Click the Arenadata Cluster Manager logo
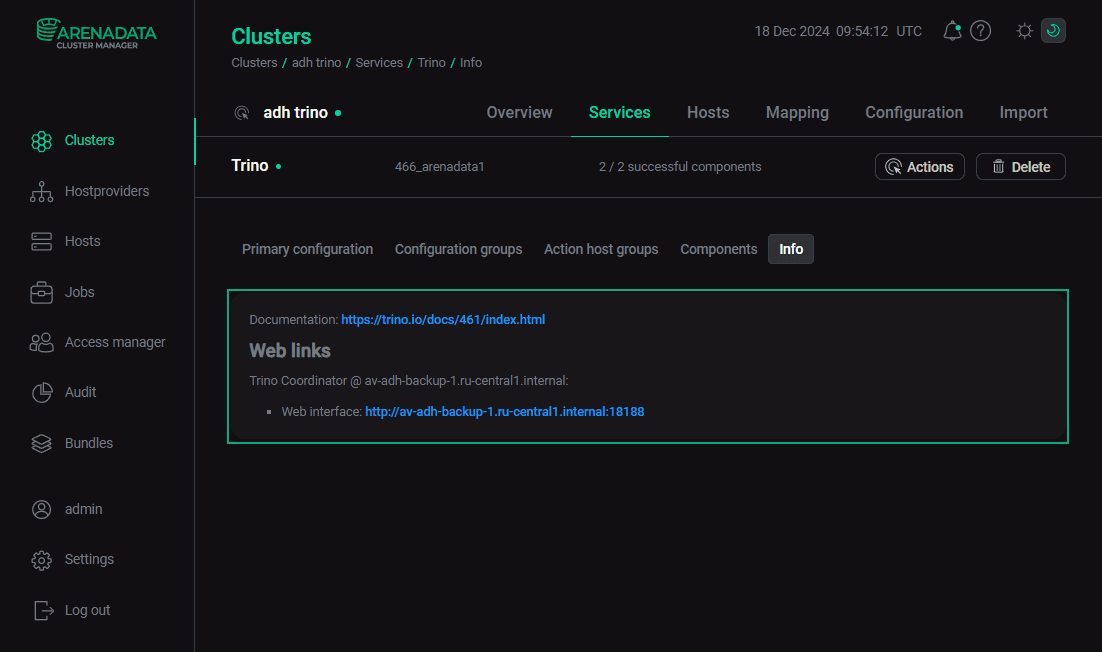Screen dimensions: 1102x652 [x=96, y=34]
